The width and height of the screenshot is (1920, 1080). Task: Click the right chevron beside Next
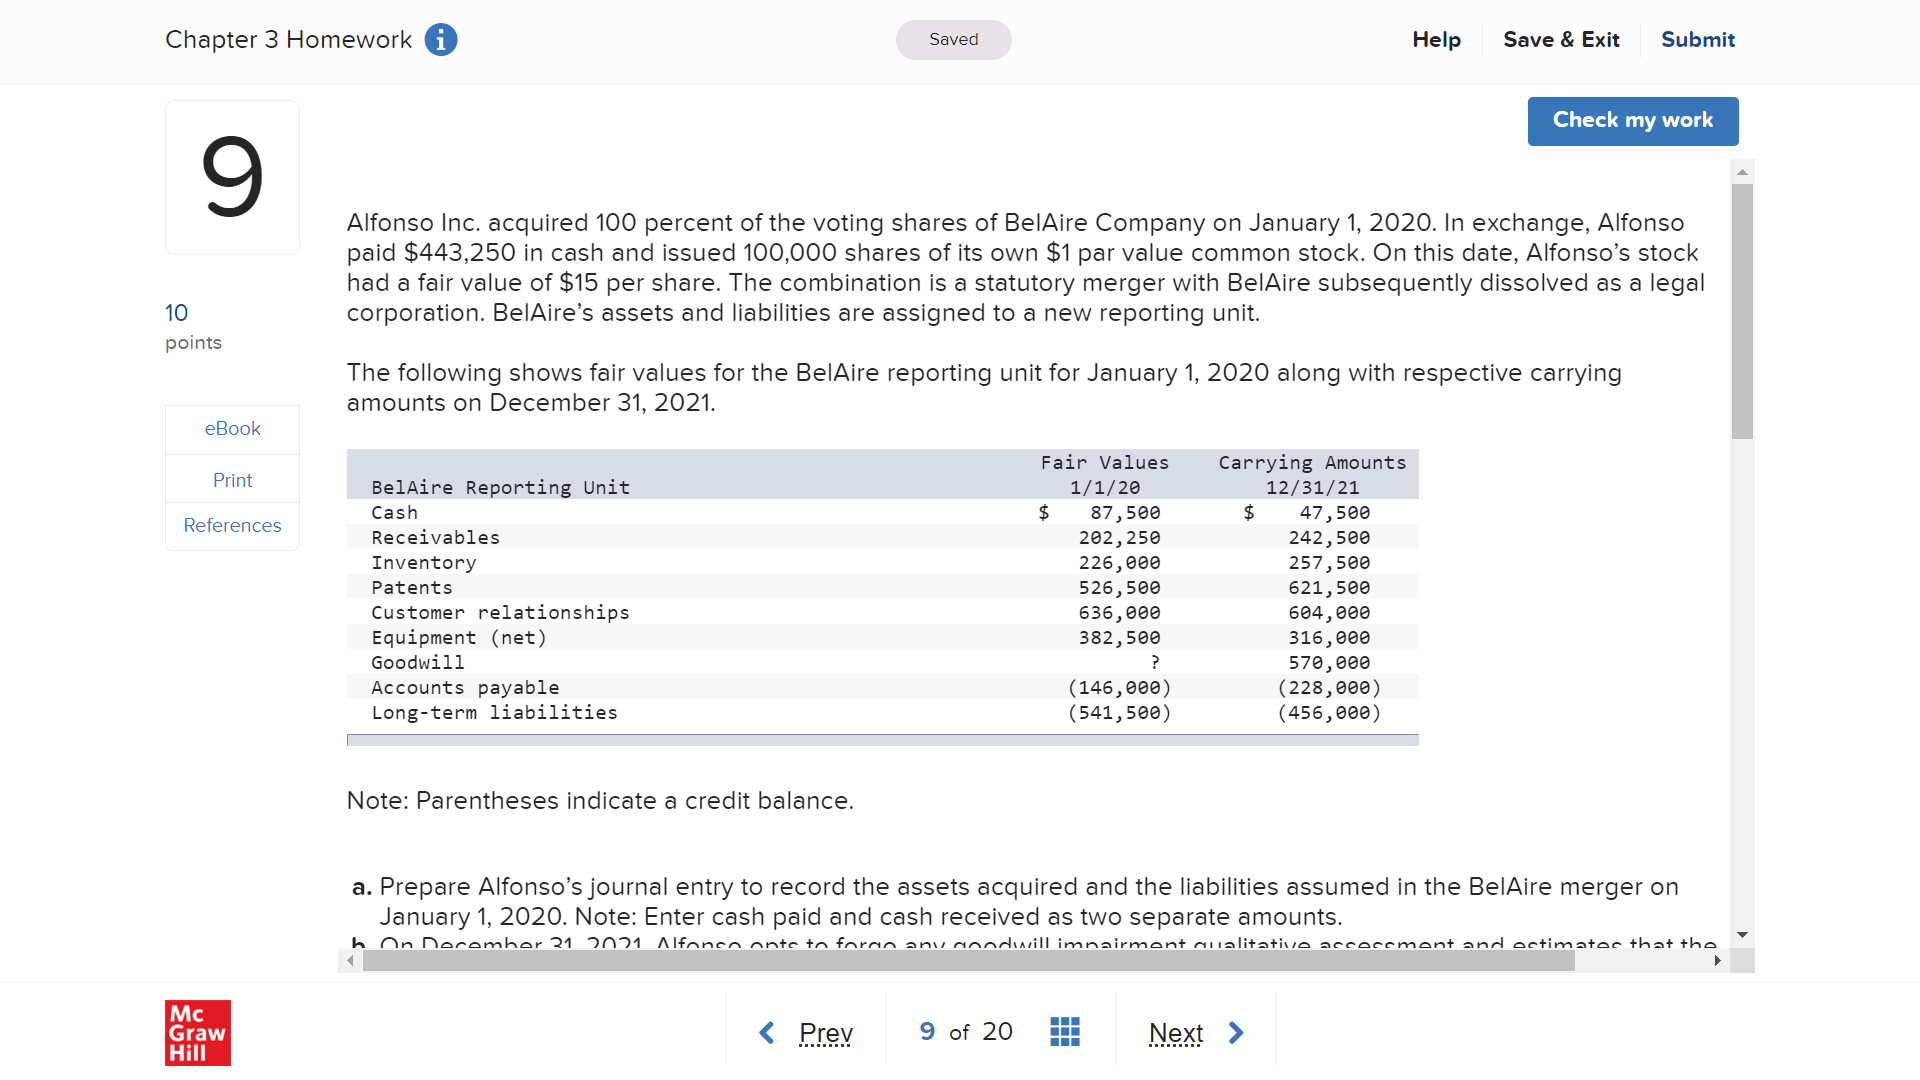(x=1236, y=1032)
